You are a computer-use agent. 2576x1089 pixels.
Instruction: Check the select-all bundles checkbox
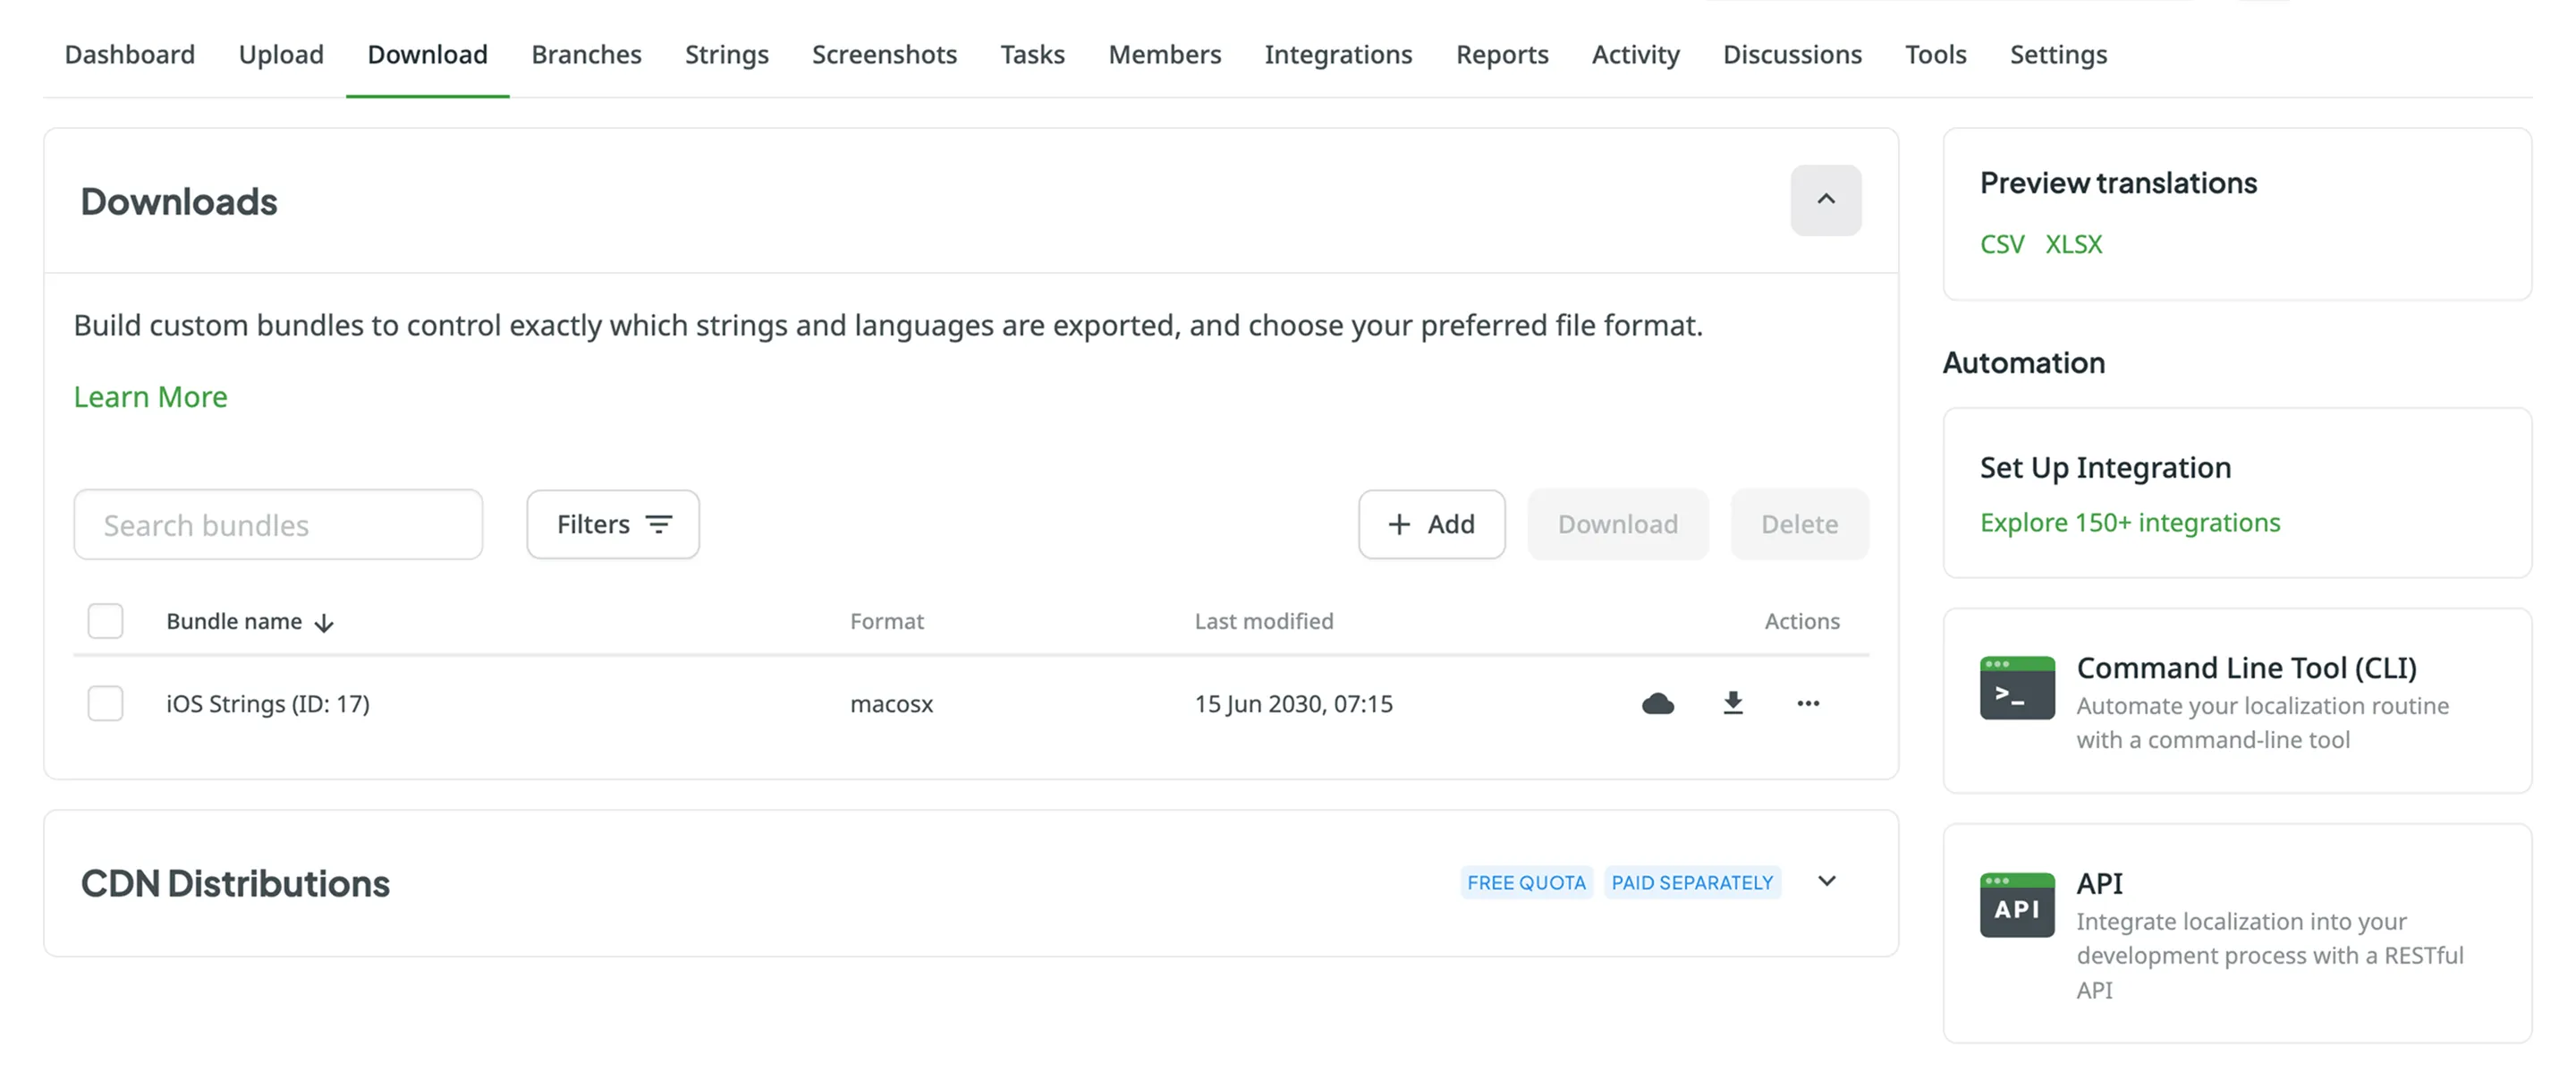(x=105, y=621)
